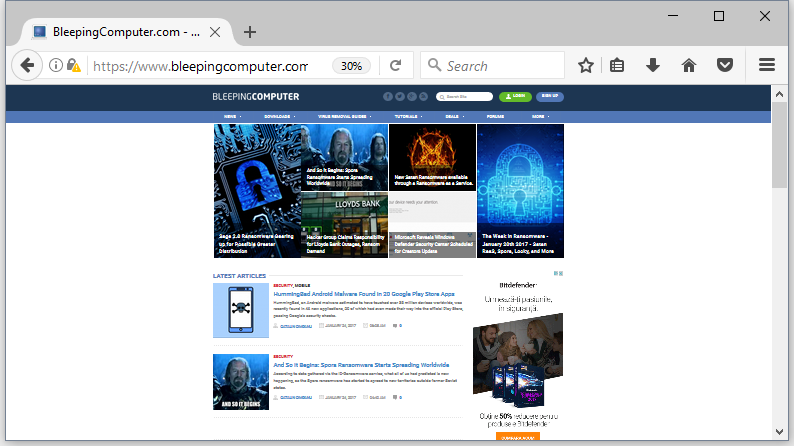Open the Firefox hamburger menu
Image resolution: width=794 pixels, height=446 pixels.
pos(767,66)
